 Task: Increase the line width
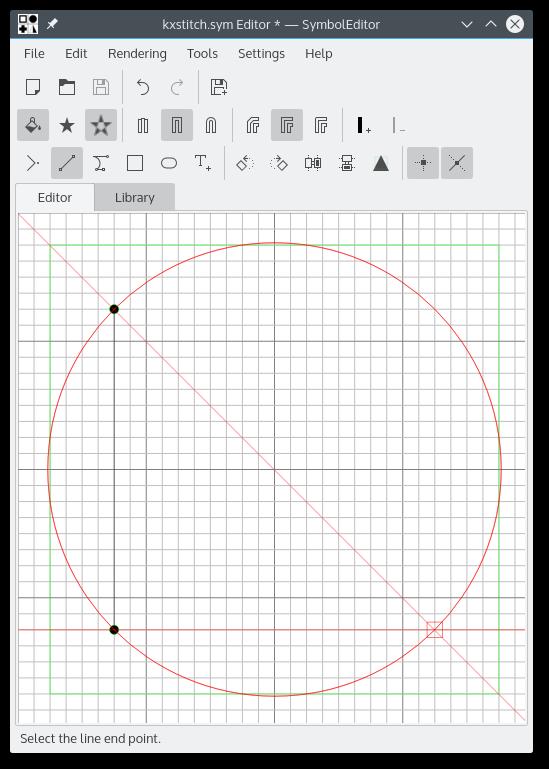[x=364, y=125]
